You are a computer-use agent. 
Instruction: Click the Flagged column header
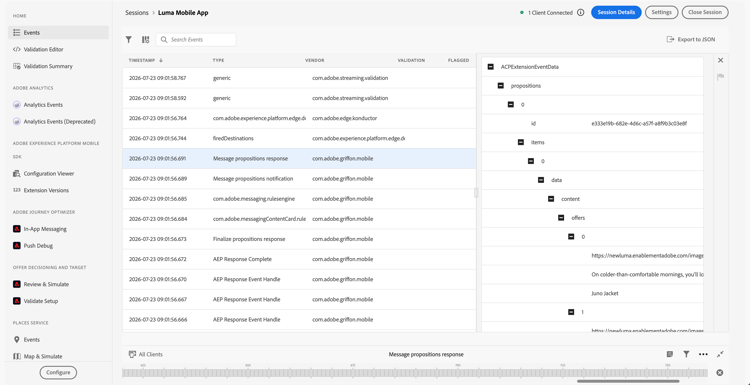coord(459,61)
